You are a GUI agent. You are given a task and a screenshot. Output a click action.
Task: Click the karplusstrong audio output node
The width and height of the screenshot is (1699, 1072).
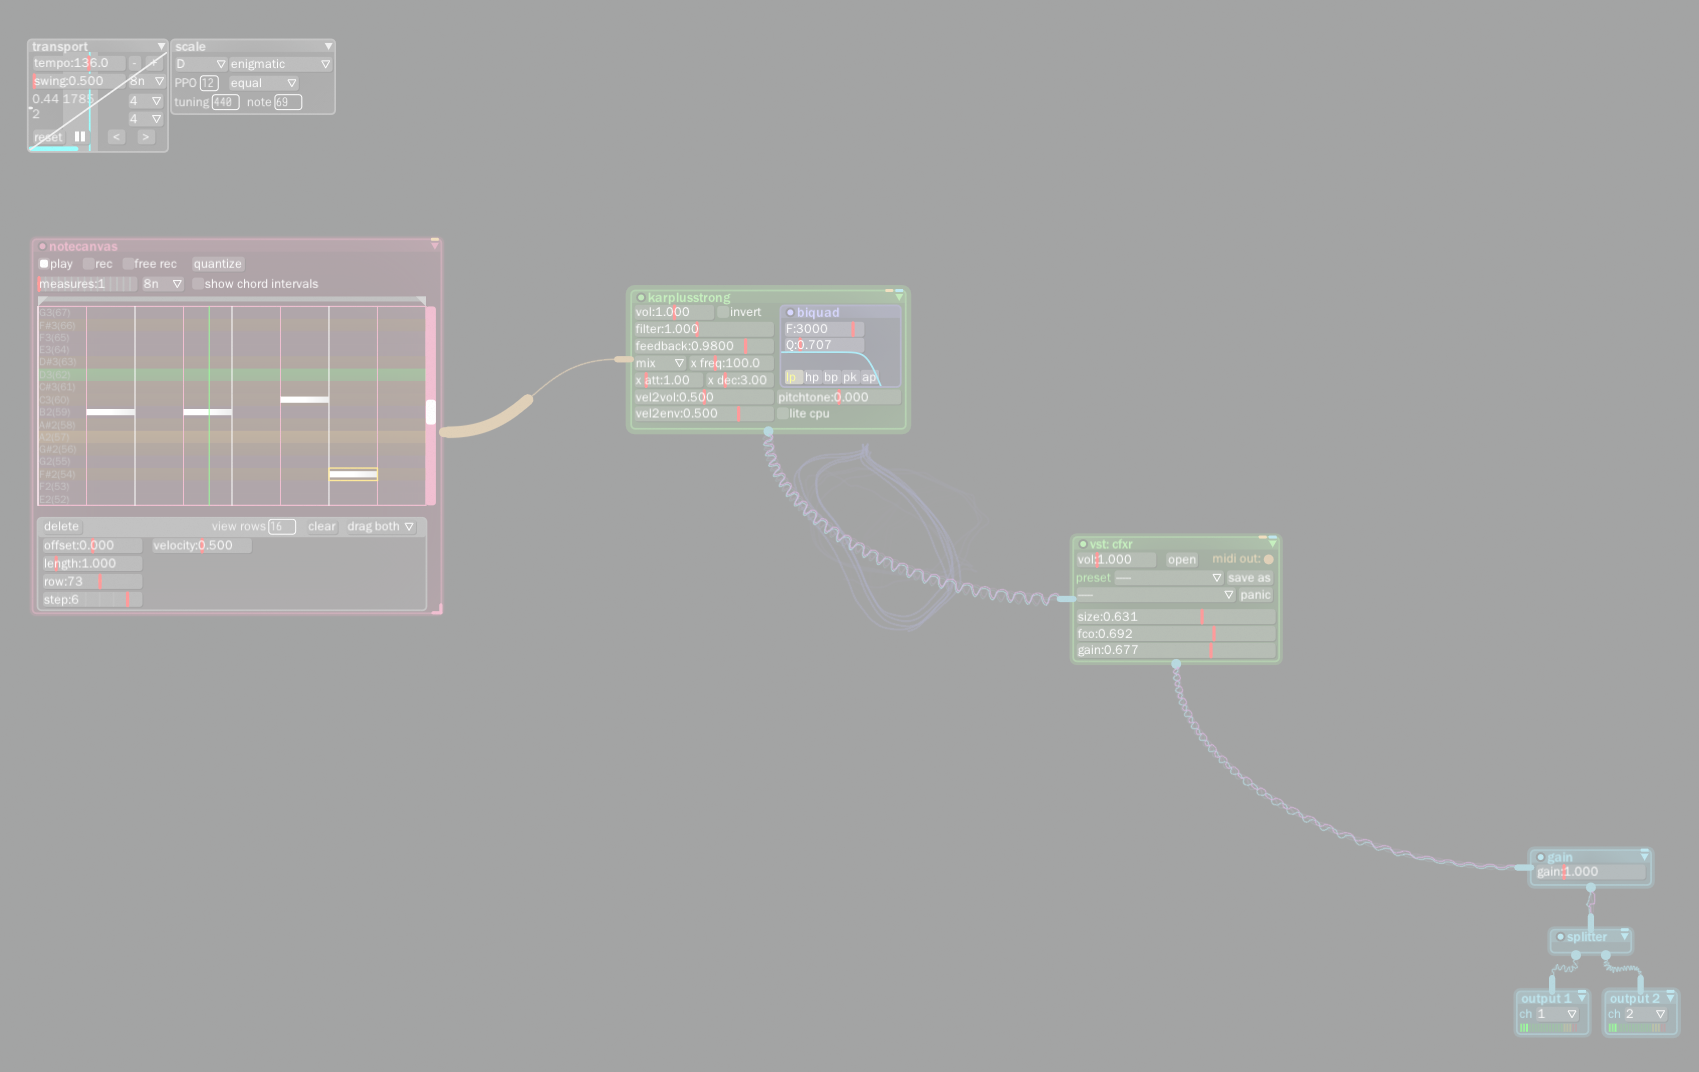[x=768, y=432]
